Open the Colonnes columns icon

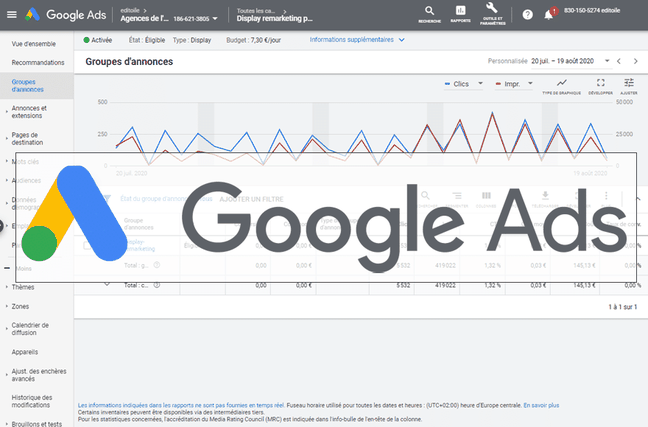(486, 198)
